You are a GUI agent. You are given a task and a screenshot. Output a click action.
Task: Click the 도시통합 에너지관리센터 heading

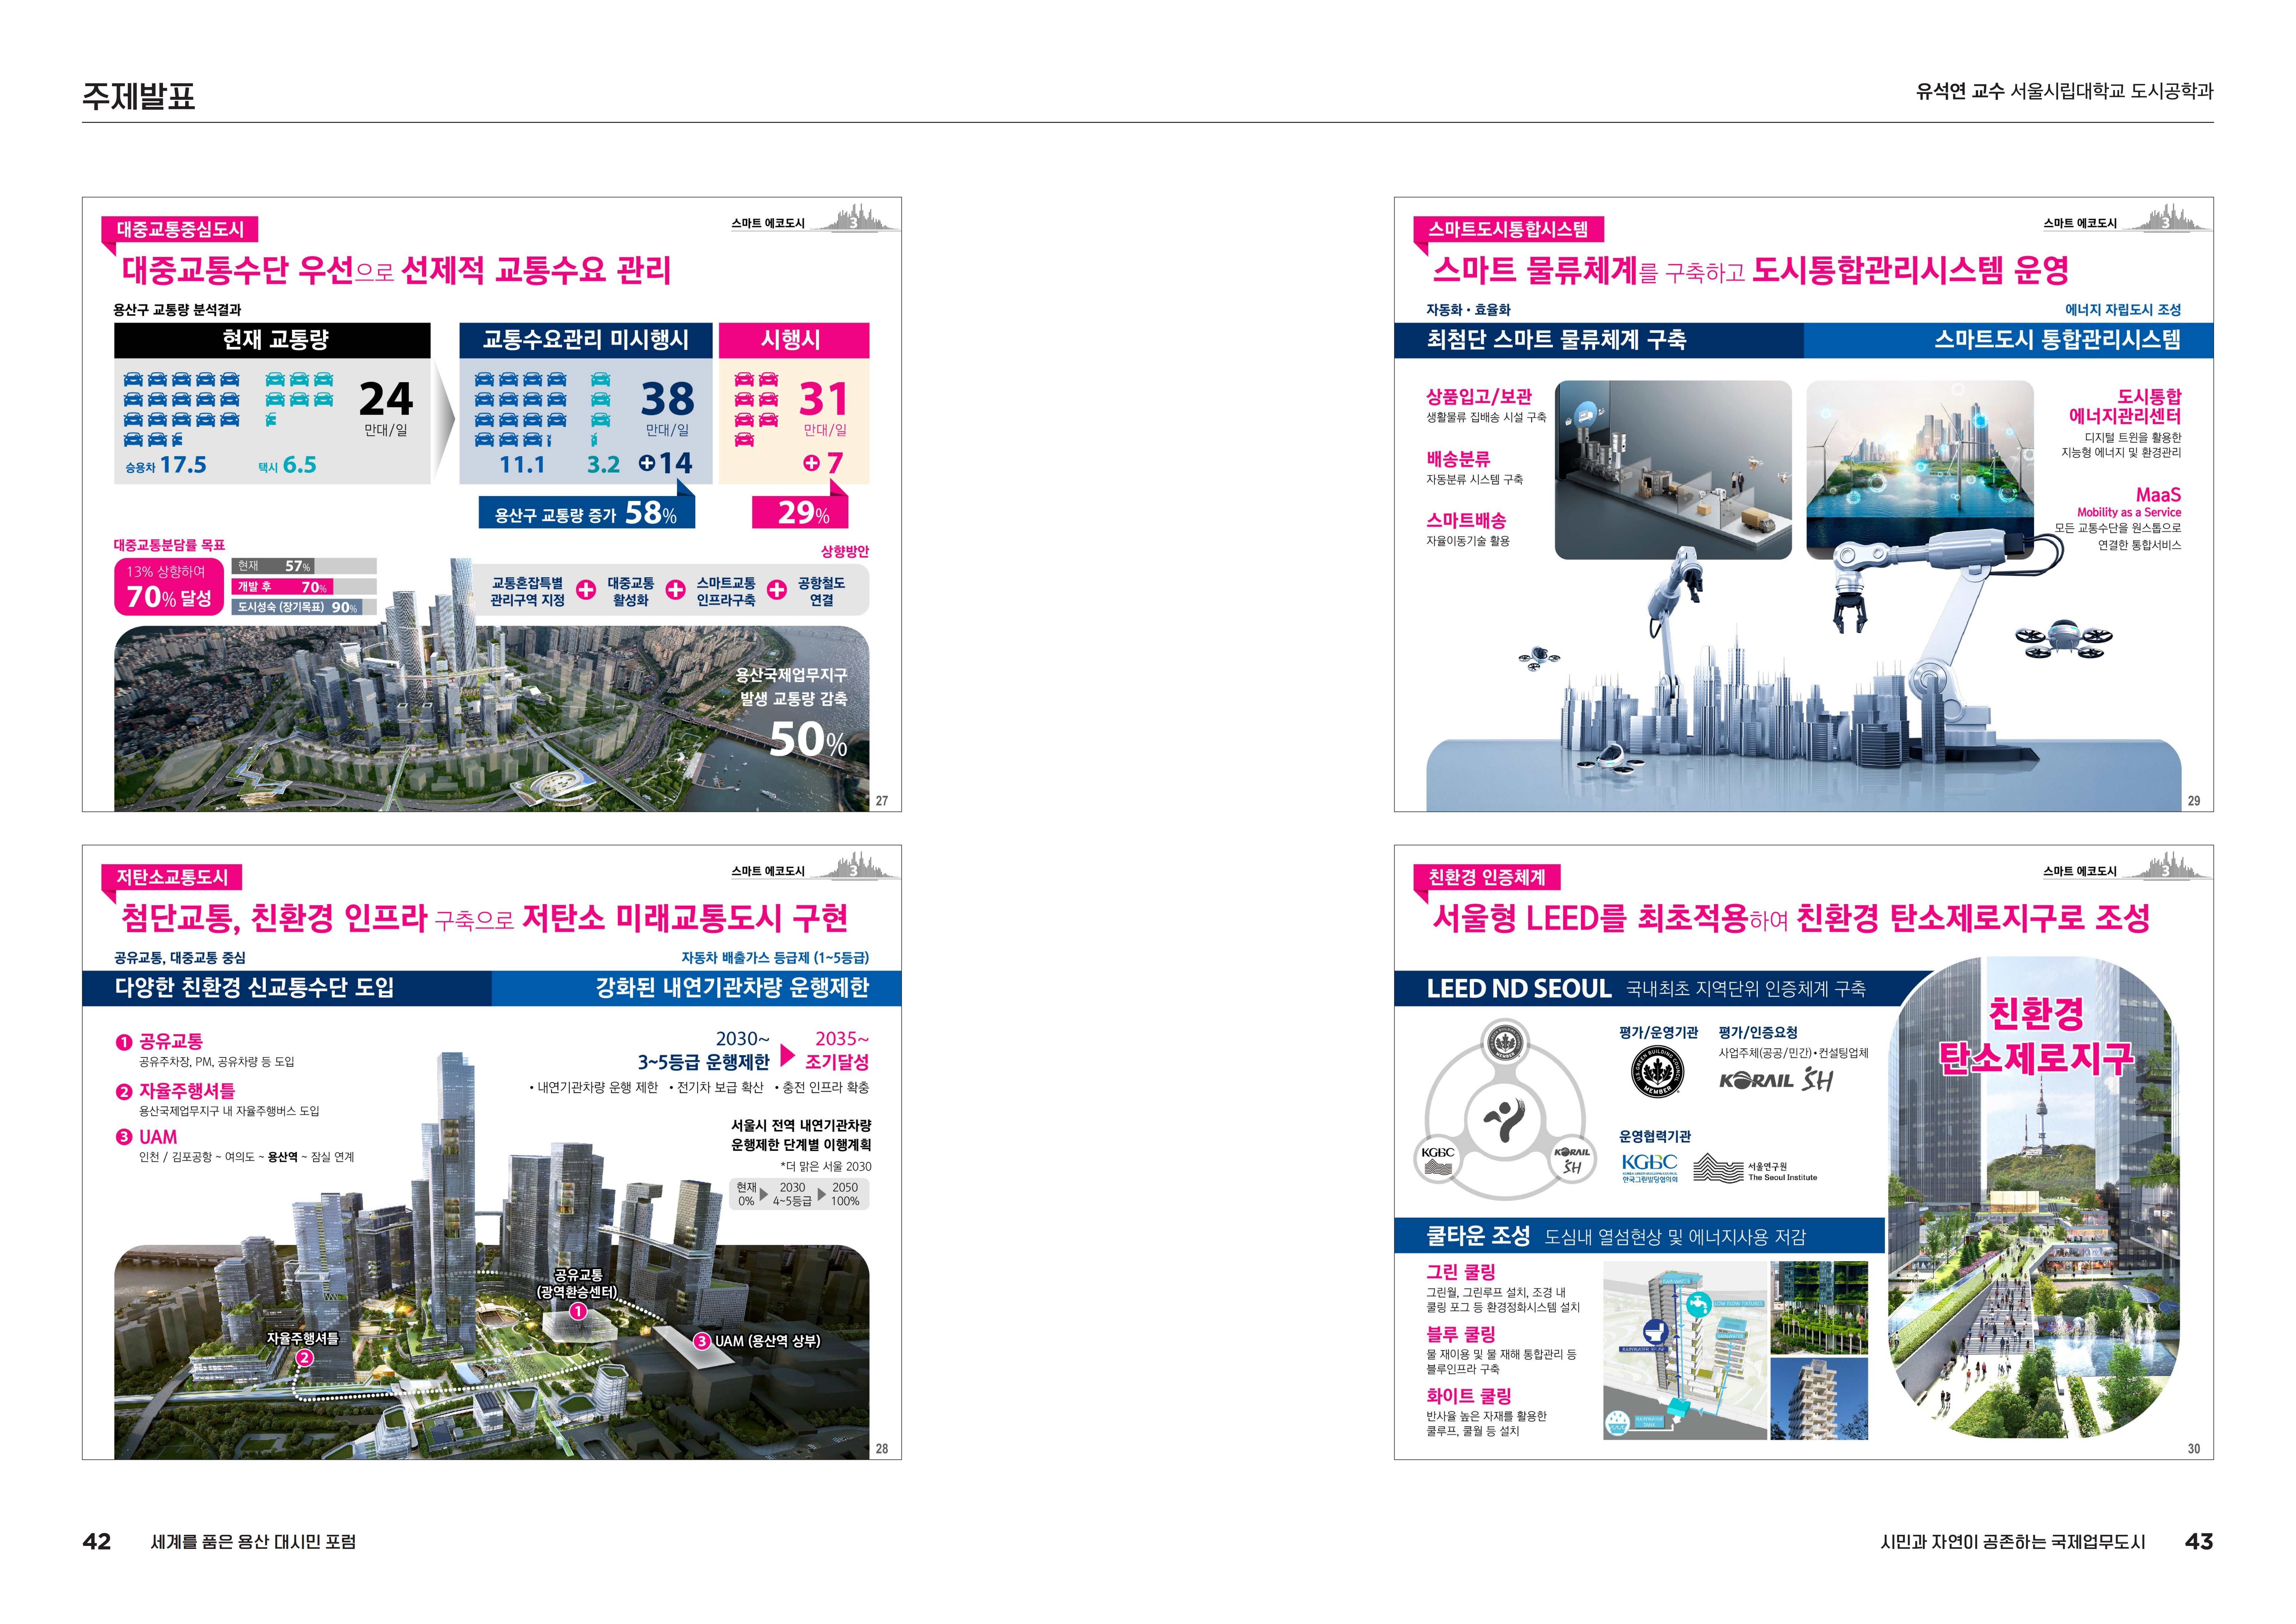pos(2125,406)
